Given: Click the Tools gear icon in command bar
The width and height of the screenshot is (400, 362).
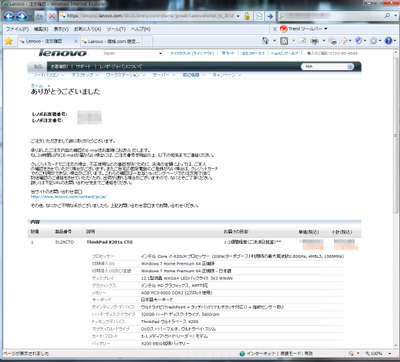Looking at the screenshot, I should [x=374, y=41].
